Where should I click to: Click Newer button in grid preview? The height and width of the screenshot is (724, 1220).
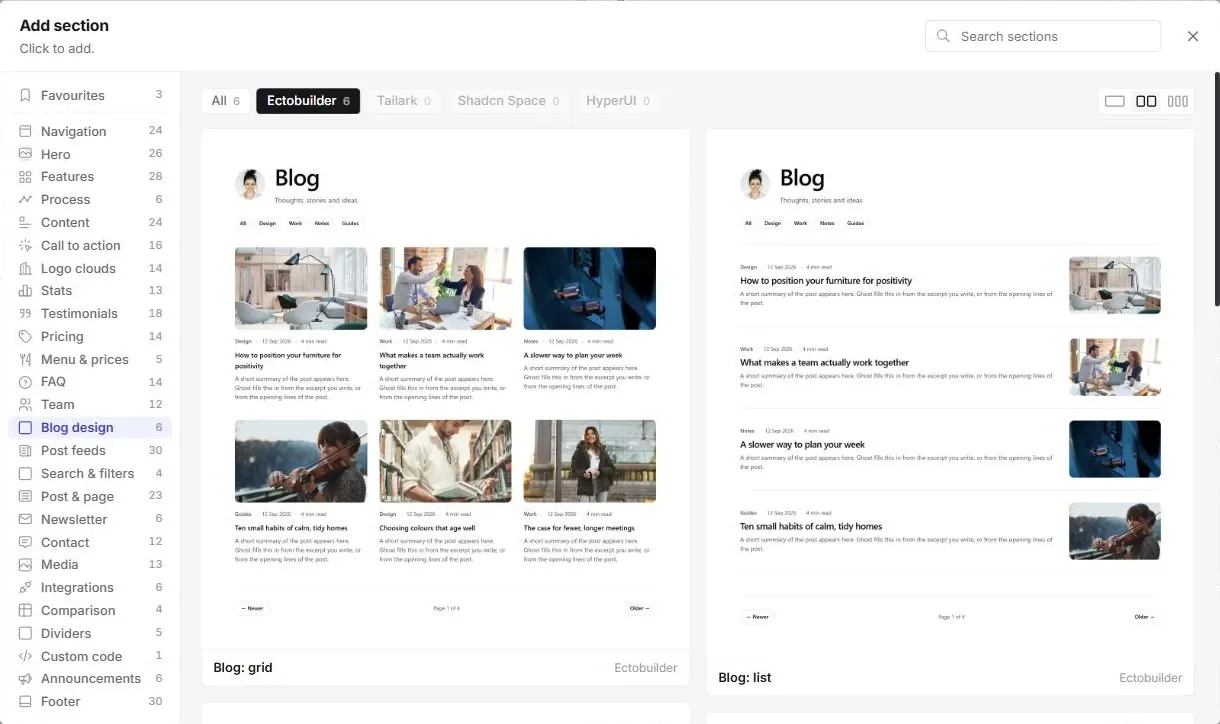tap(252, 608)
